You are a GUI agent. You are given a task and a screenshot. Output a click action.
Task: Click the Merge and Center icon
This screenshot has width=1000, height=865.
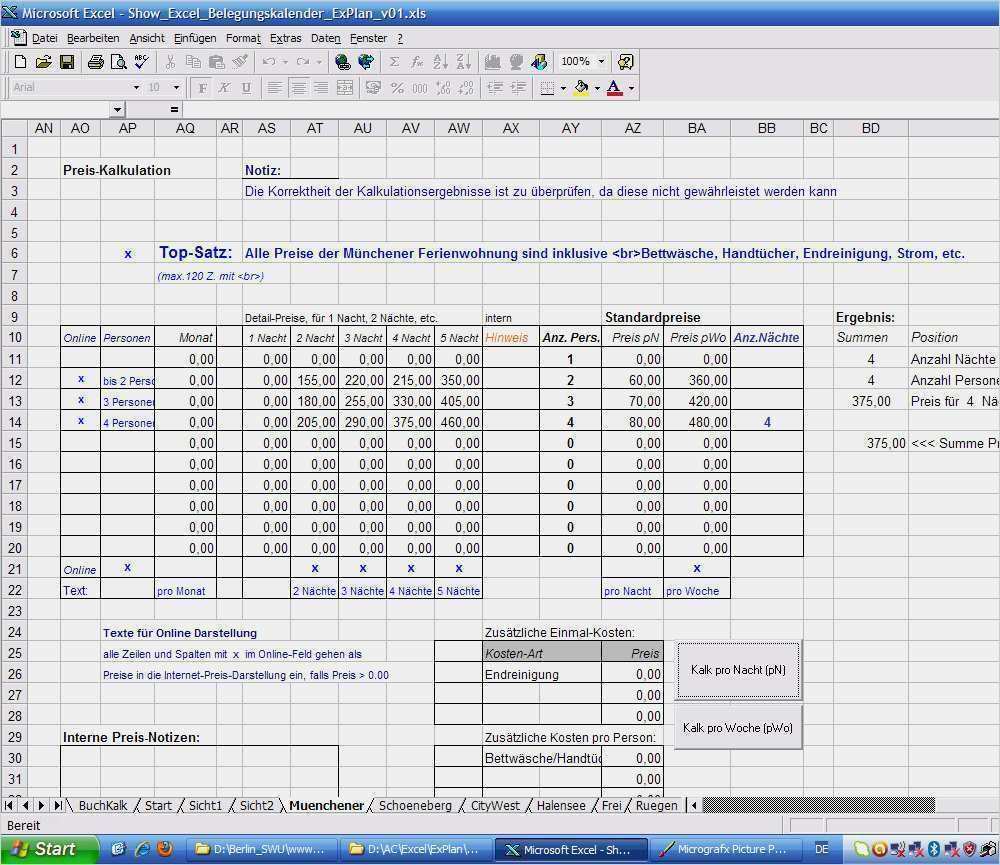pyautogui.click(x=345, y=88)
